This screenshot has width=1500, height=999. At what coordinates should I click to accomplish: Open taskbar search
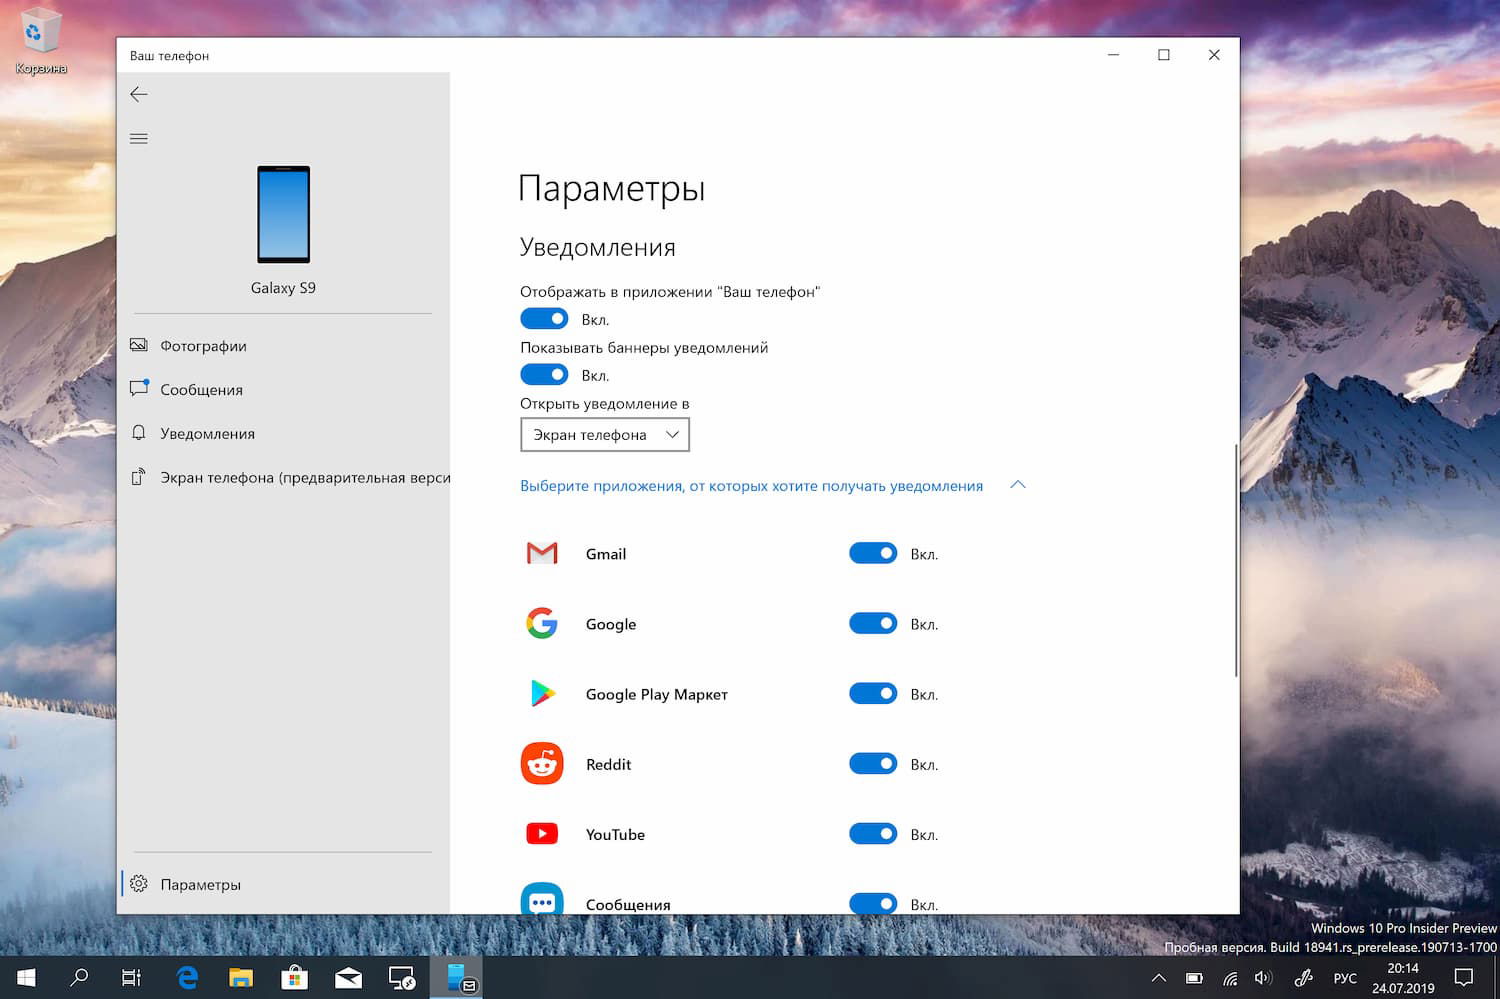click(79, 977)
